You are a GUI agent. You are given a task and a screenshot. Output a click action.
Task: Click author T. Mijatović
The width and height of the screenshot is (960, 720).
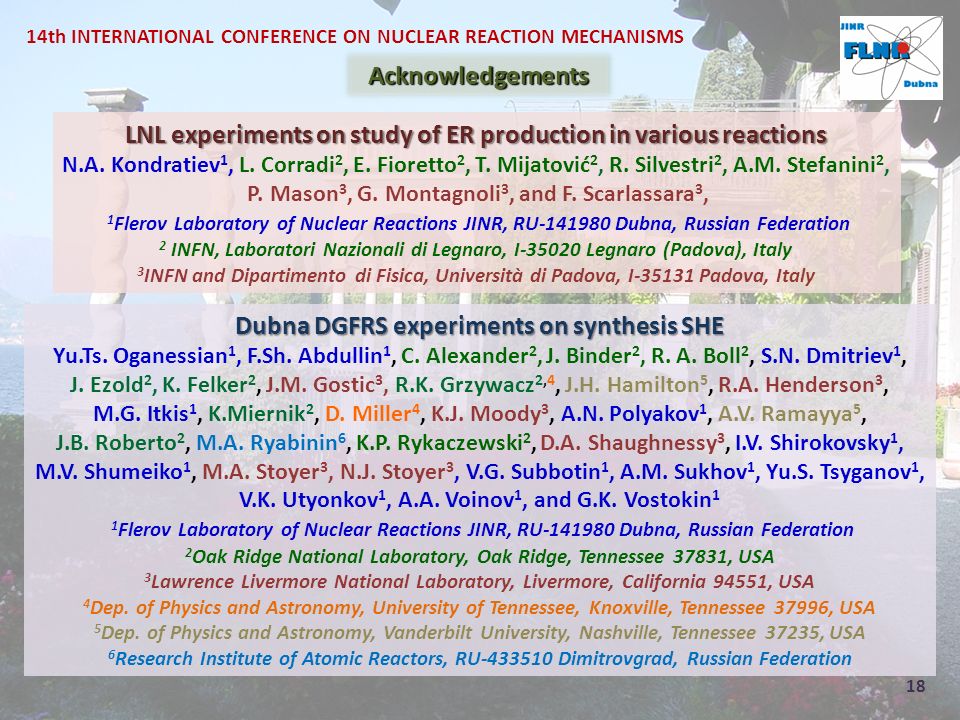click(x=536, y=165)
